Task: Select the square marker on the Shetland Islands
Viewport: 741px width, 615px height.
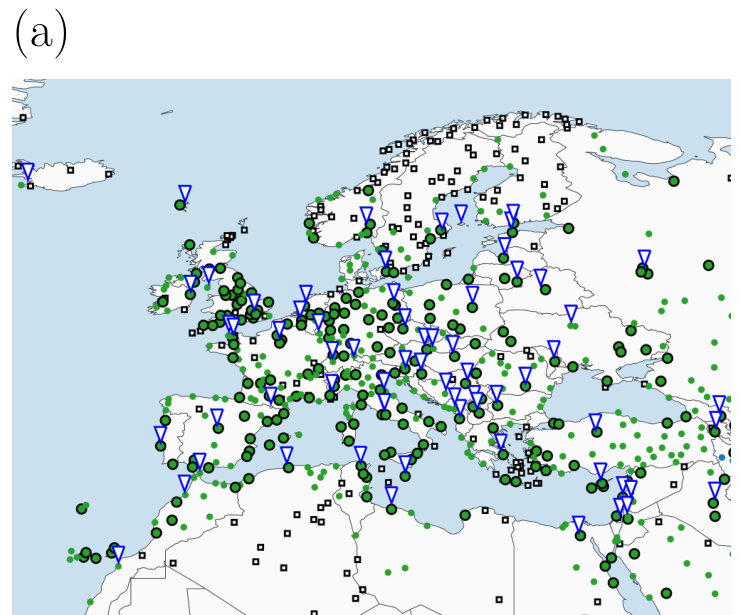Action: point(244,230)
